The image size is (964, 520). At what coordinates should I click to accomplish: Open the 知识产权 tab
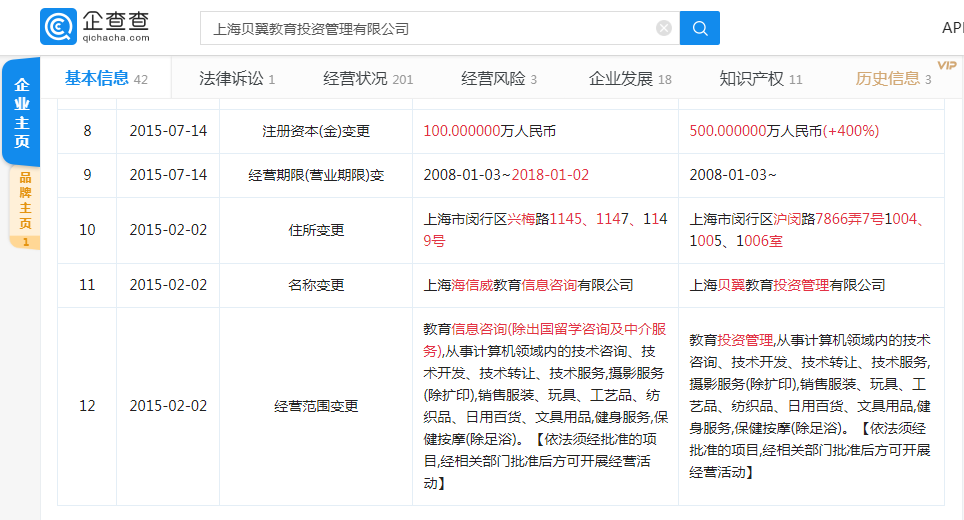click(761, 79)
